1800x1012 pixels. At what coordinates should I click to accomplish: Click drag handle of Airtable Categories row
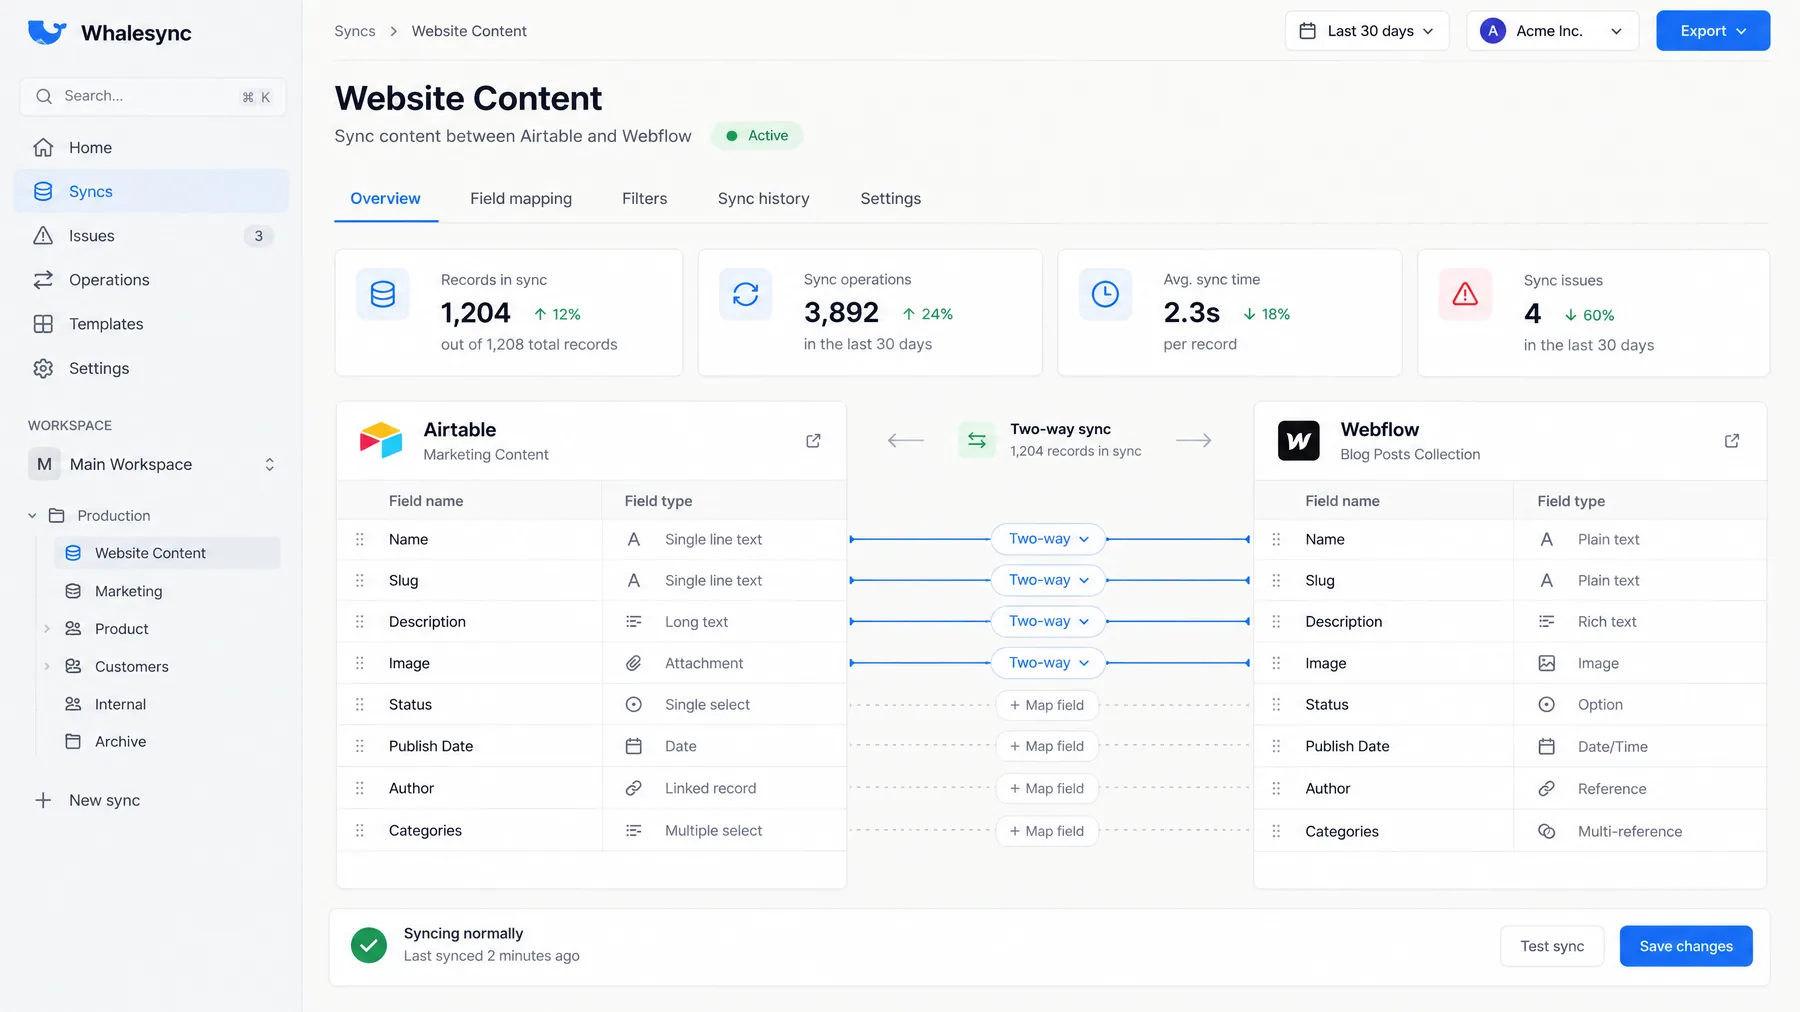pos(360,830)
